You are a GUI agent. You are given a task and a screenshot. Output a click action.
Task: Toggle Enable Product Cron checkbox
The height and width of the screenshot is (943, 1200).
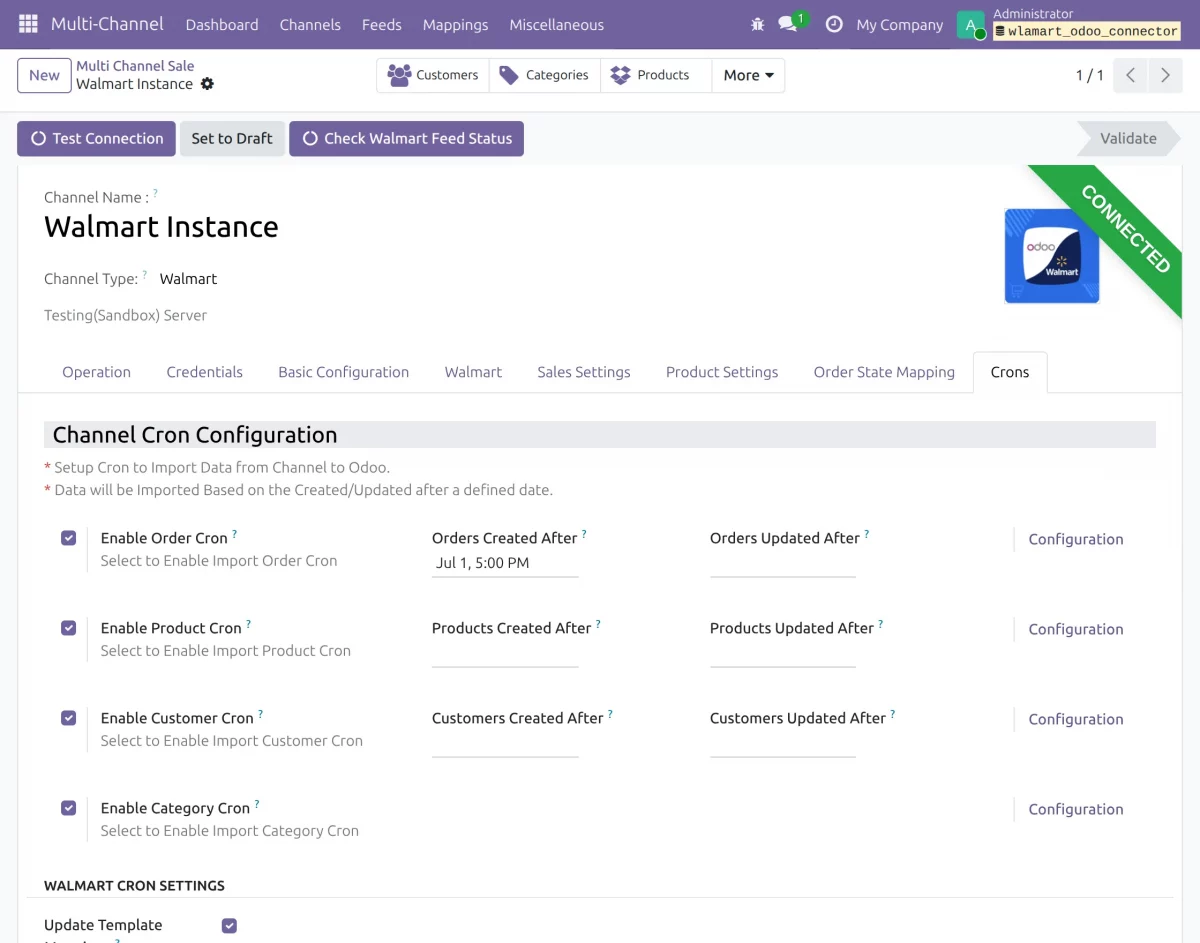click(x=68, y=628)
